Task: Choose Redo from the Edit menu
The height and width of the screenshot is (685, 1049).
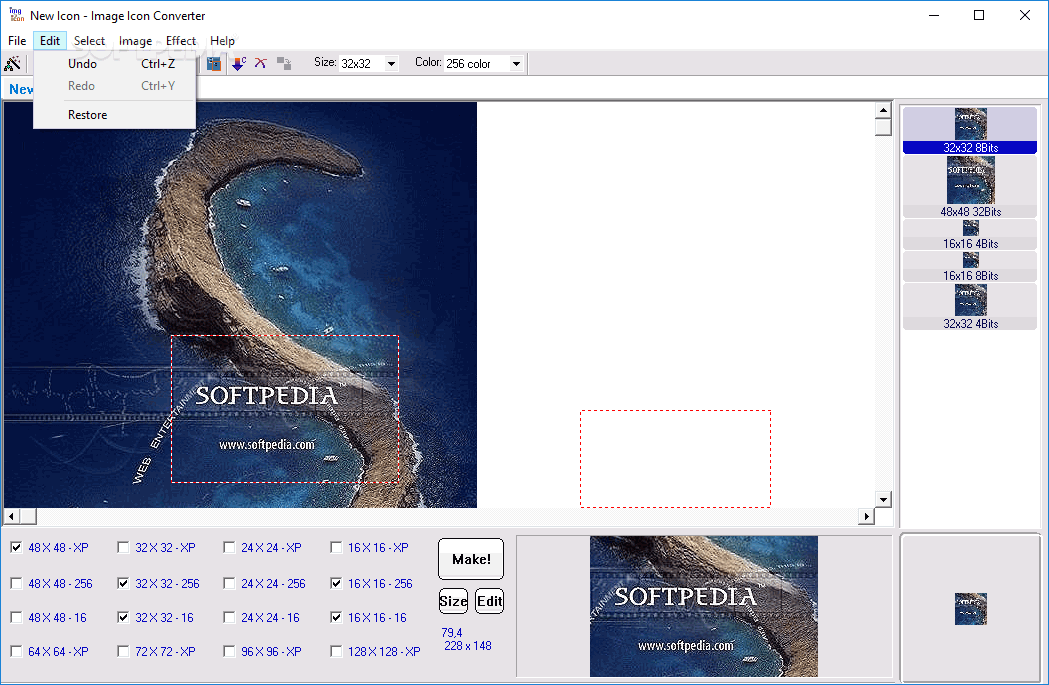Action: tap(114, 86)
